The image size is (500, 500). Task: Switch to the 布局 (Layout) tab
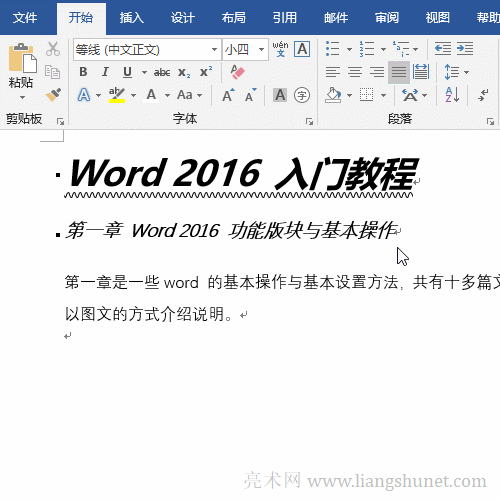pyautogui.click(x=234, y=18)
